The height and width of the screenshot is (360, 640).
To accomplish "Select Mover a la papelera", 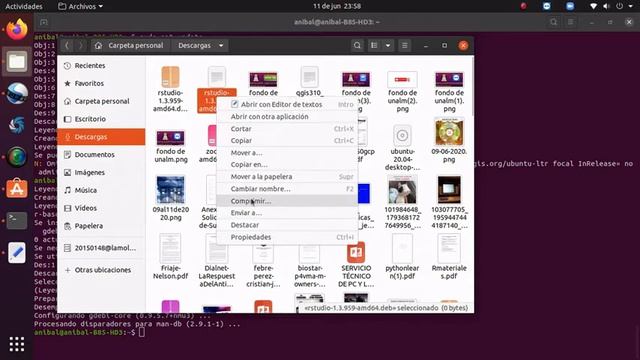I will coord(287,177).
